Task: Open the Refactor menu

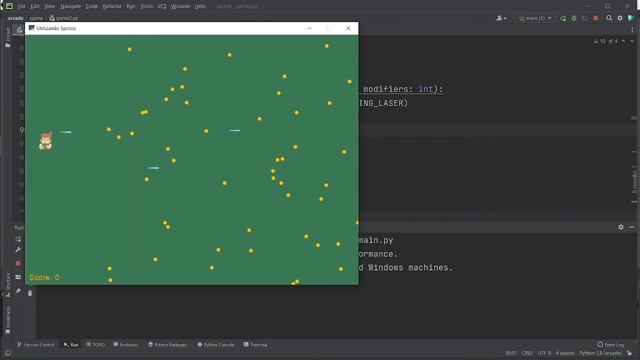Action: (x=112, y=7)
